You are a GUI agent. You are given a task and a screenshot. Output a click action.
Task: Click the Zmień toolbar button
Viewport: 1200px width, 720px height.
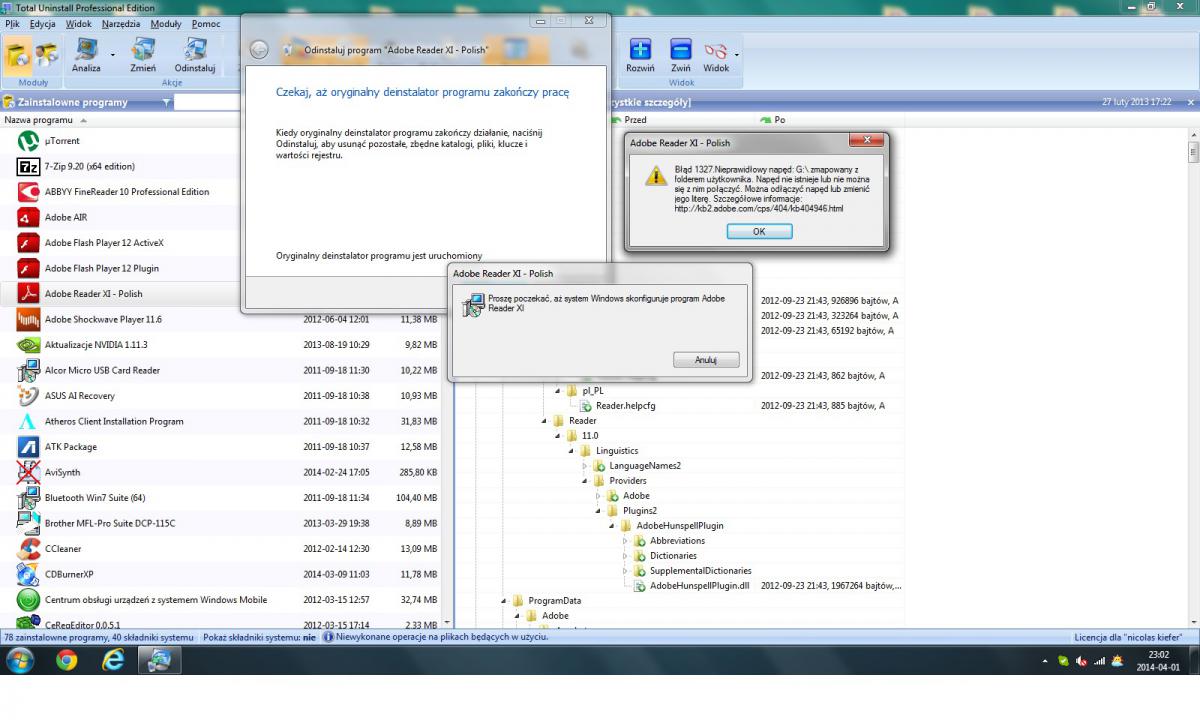coord(142,56)
